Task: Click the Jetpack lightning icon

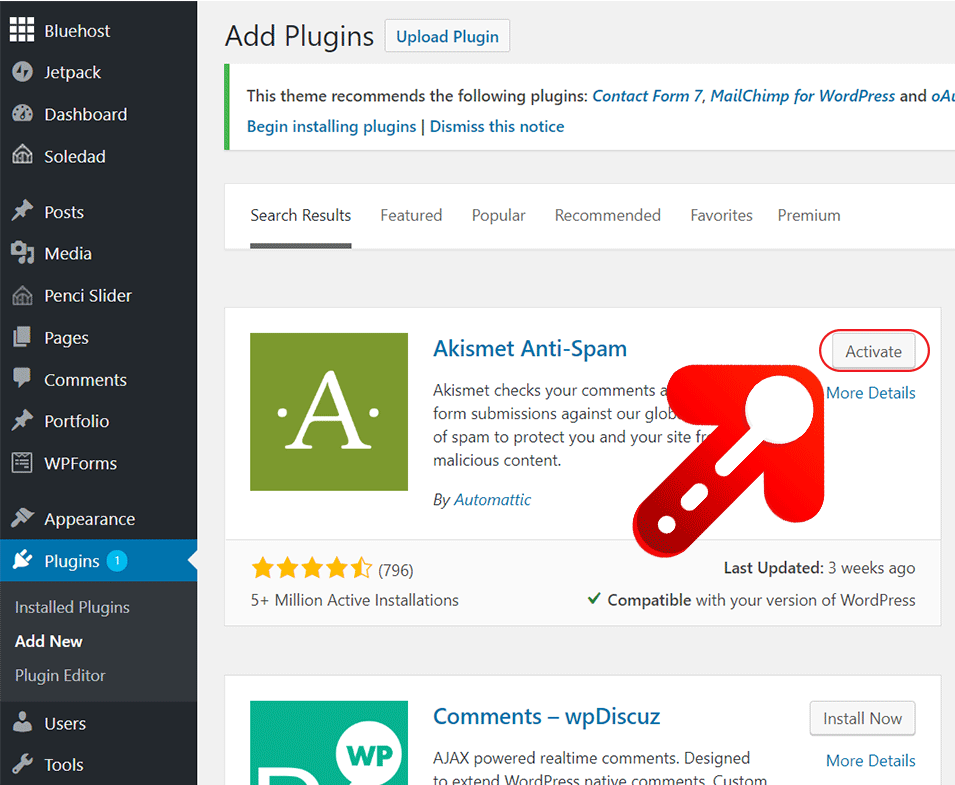Action: point(23,72)
